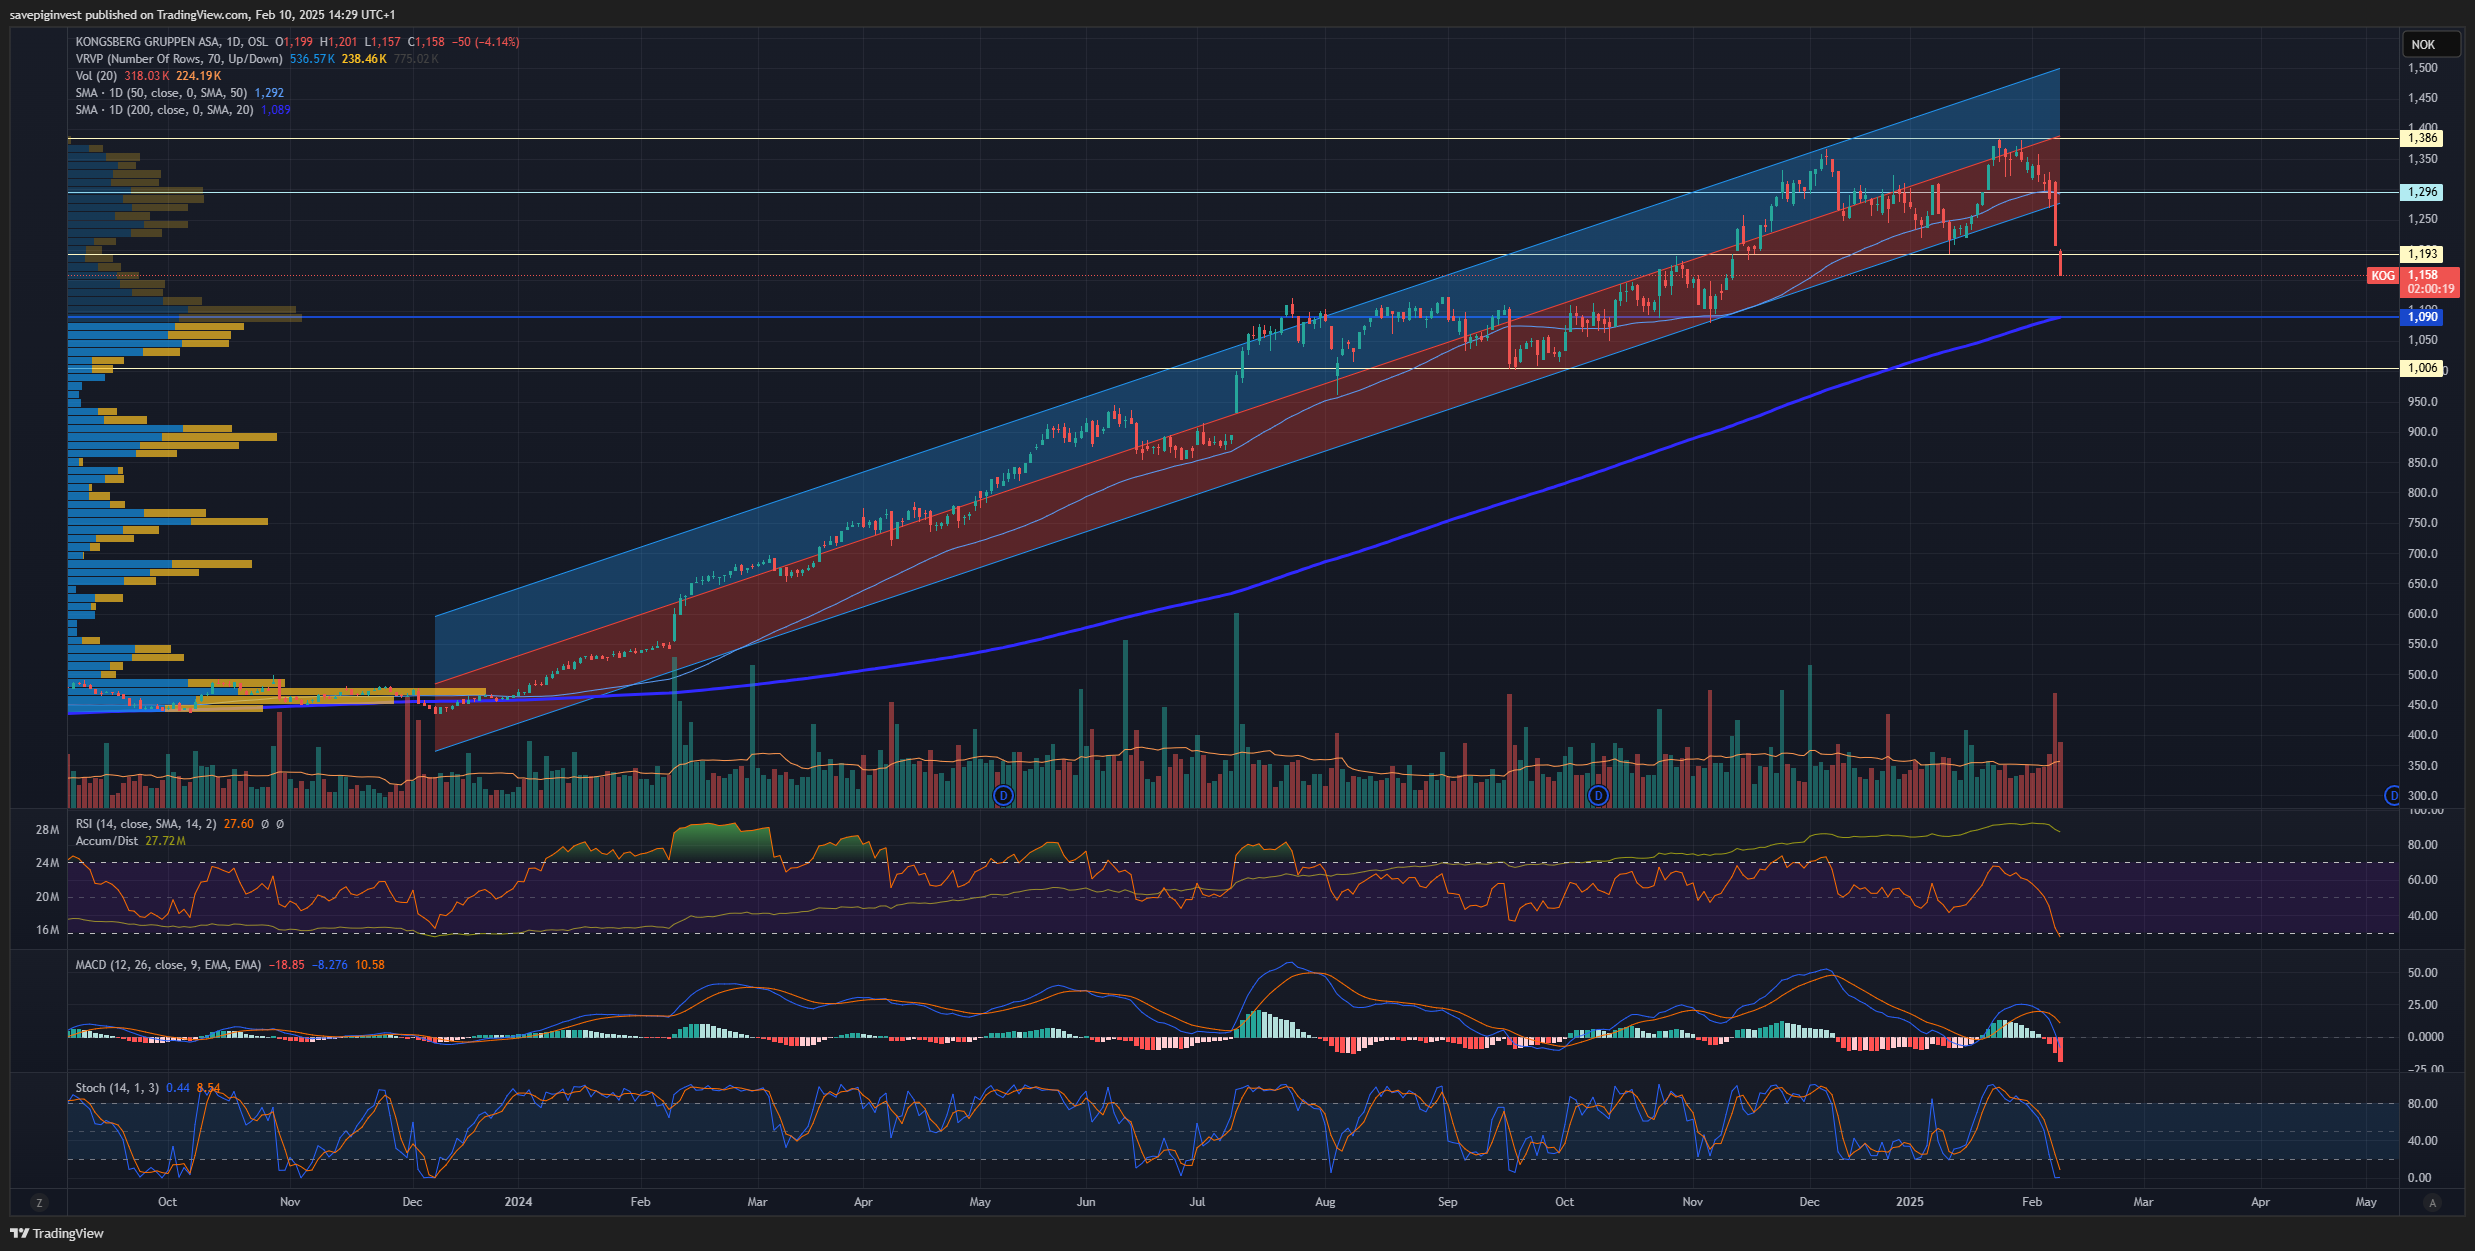Select the 1,386 yellow horizontal line label
Screen dimensions: 2475x1251
[2421, 138]
